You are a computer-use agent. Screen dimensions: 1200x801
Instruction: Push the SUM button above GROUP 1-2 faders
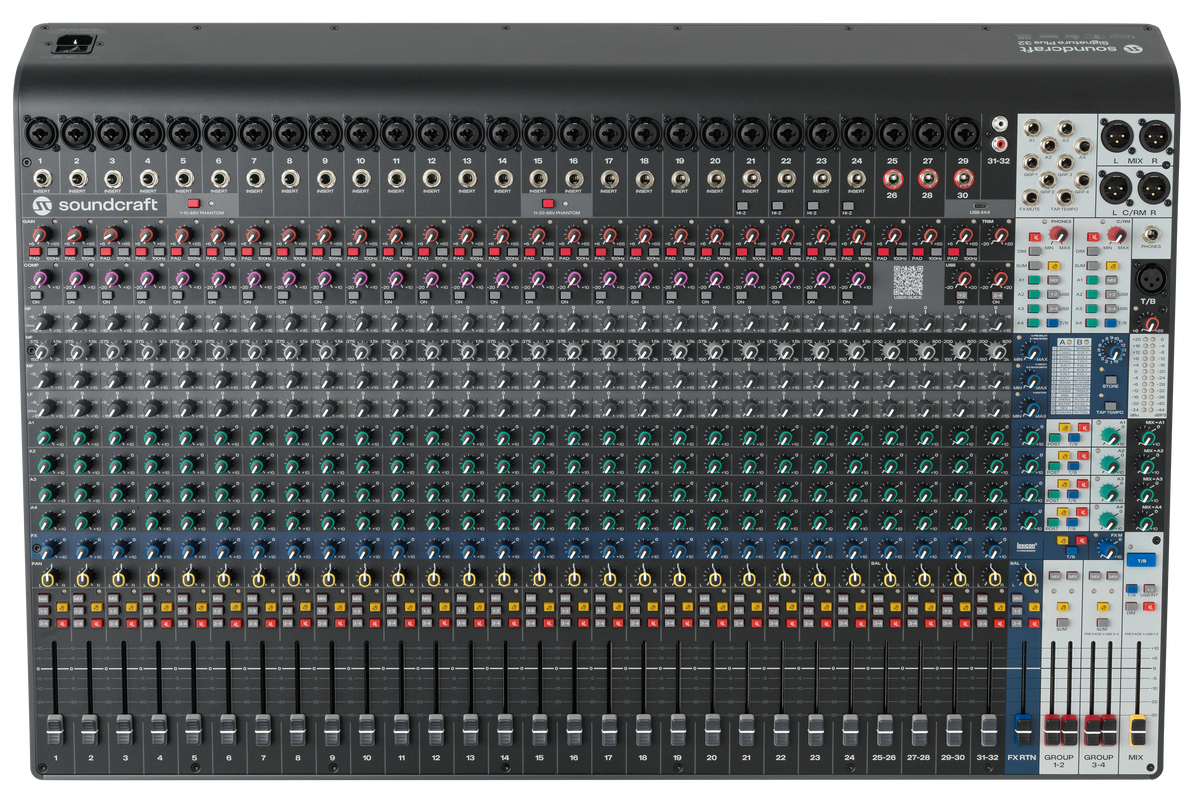pos(1062,622)
